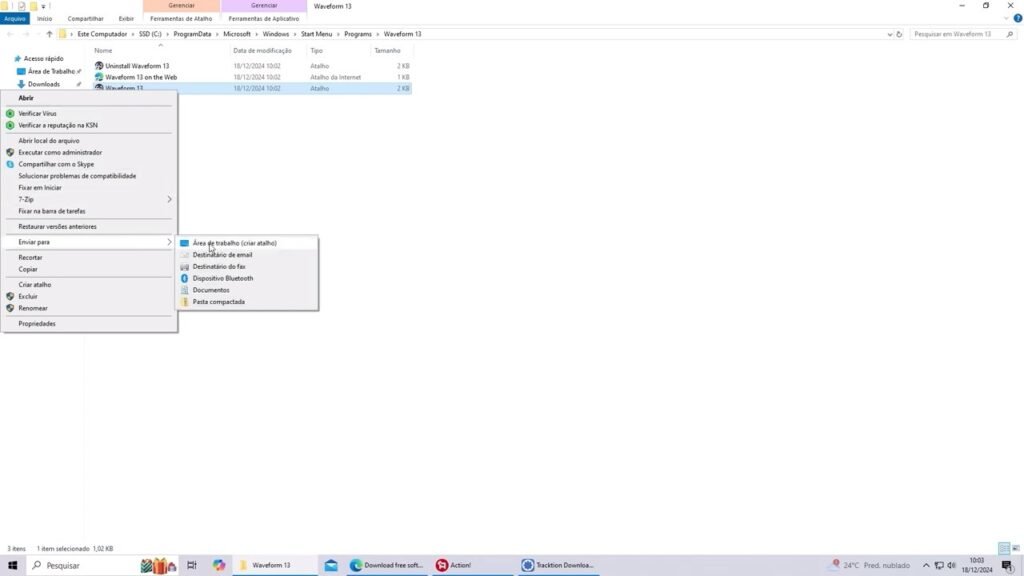Click the Este Computador breadcrumb segment

coord(102,34)
